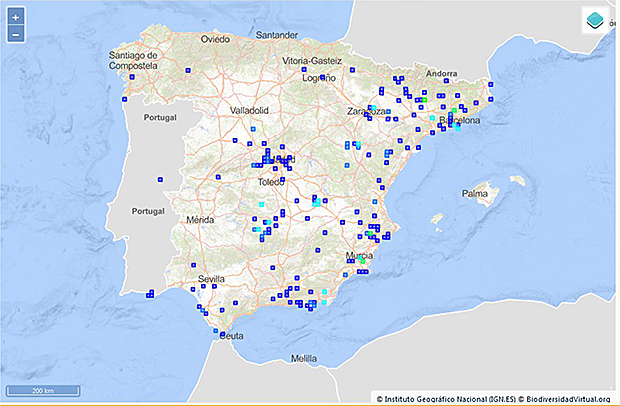
Task: Click the zoom in plus button
Action: pyautogui.click(x=15, y=18)
